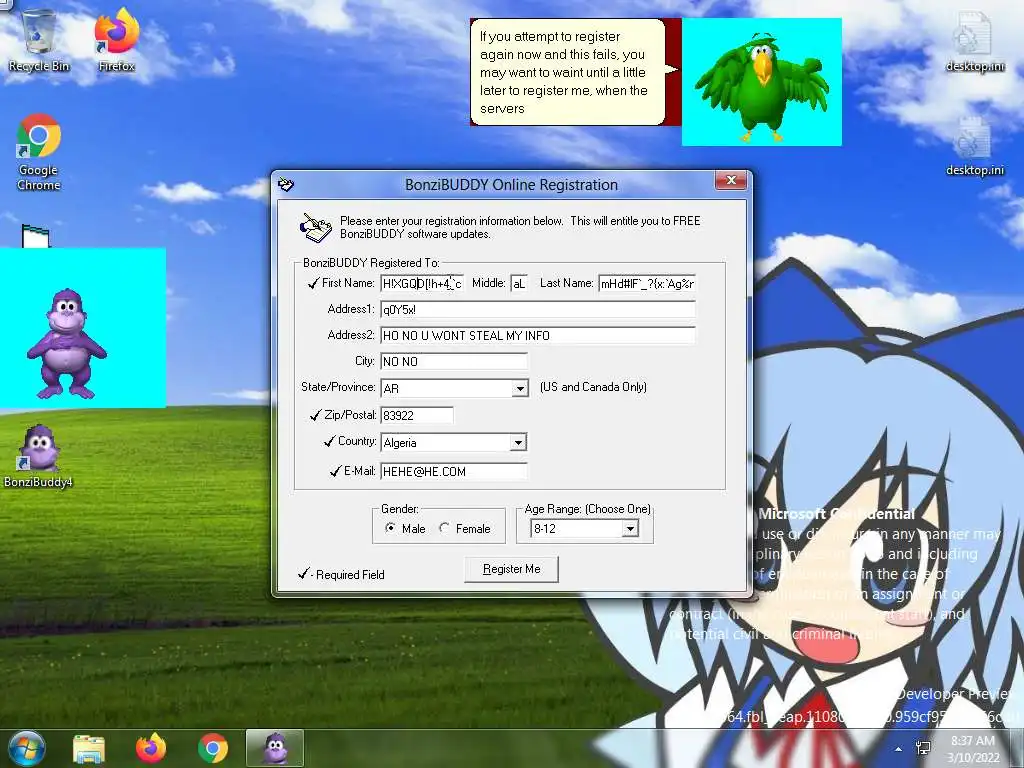This screenshot has width=1024, height=768.
Task: Click the notepad and pen registration icon
Action: [315, 227]
